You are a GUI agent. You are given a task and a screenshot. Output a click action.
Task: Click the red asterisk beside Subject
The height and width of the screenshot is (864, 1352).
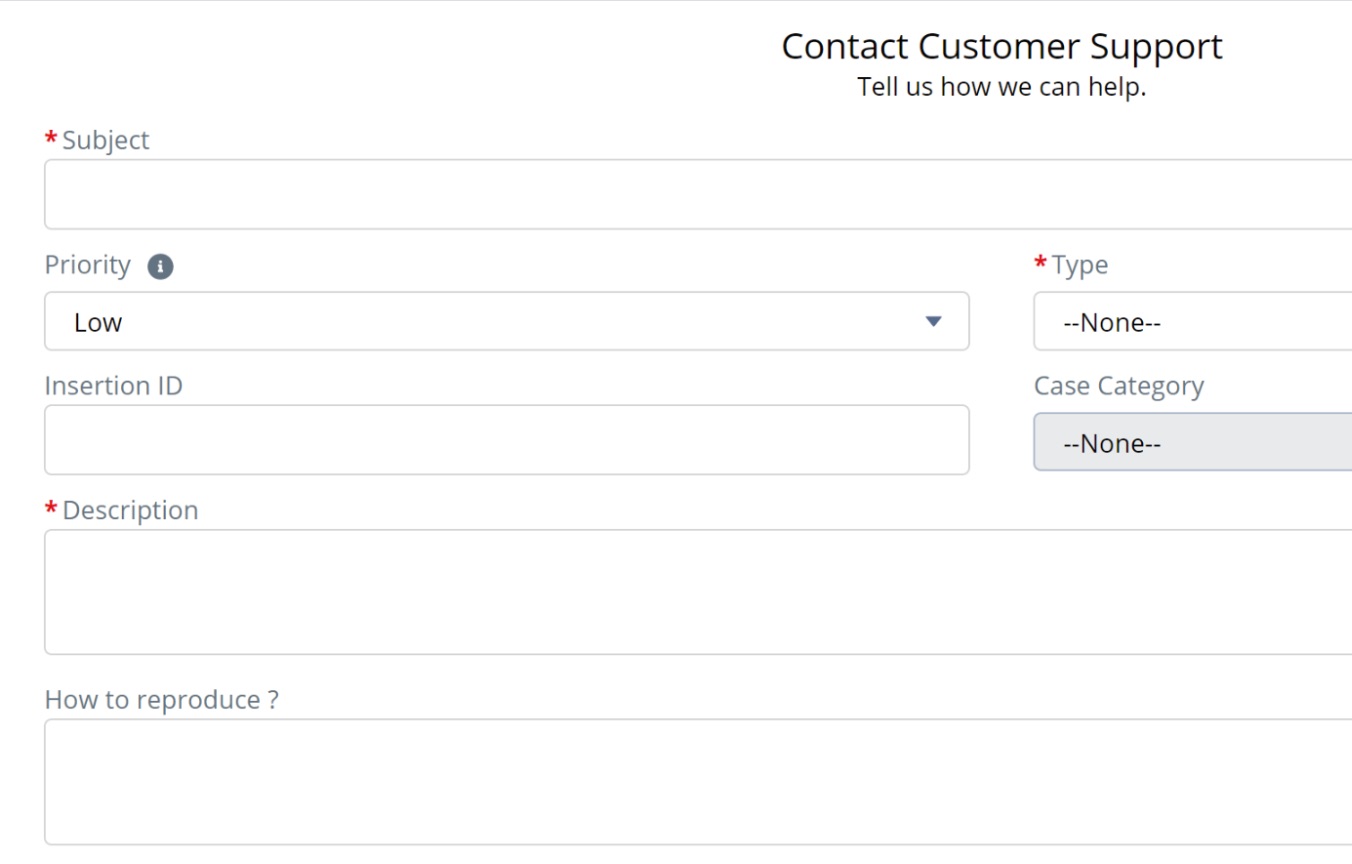[x=51, y=139]
